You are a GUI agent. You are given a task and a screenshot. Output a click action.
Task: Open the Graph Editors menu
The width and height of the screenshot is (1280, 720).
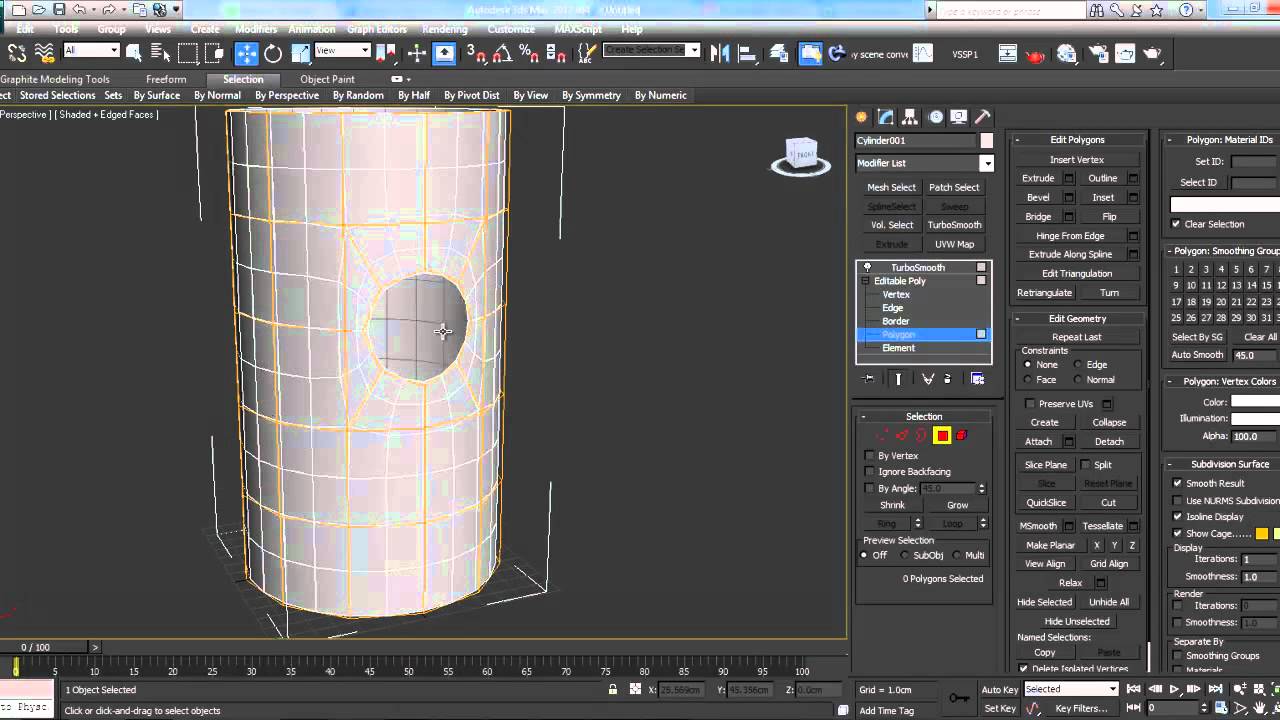[x=376, y=29]
